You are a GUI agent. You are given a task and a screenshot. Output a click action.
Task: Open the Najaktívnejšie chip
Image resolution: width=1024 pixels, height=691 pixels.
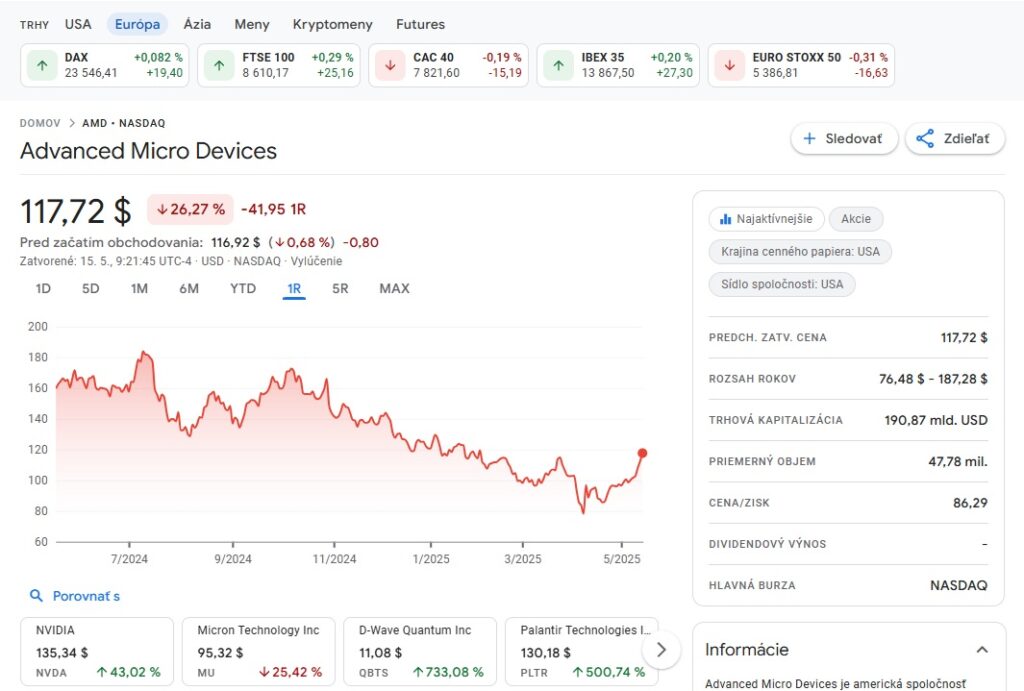767,219
